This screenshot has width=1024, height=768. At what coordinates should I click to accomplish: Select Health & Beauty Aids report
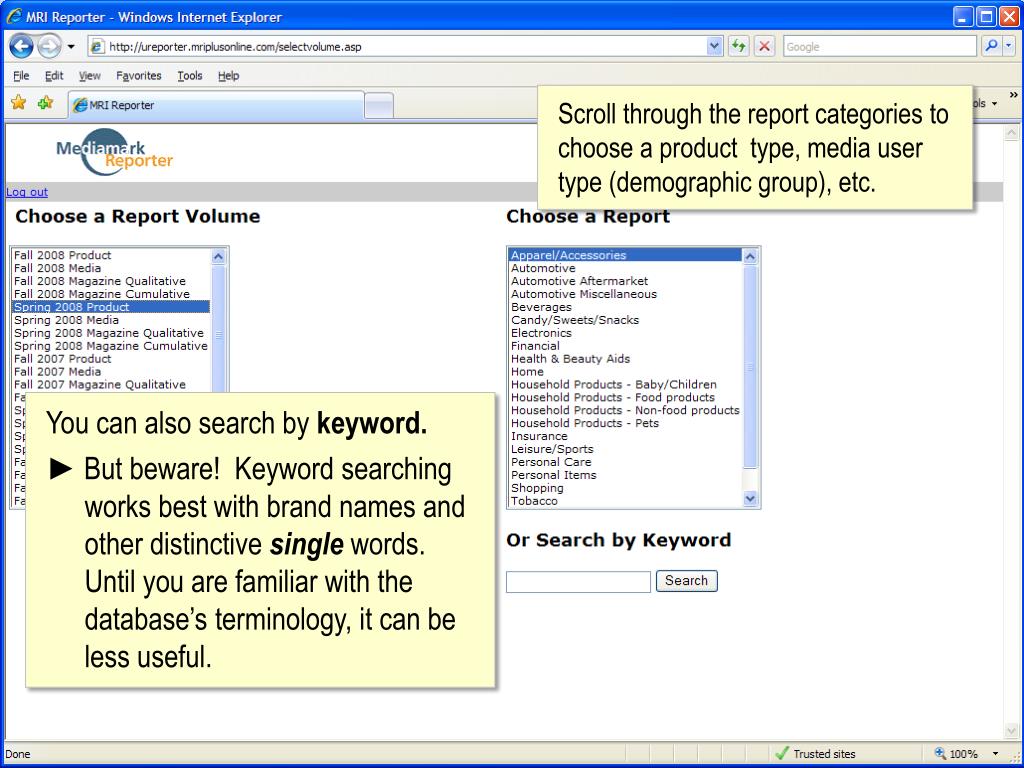pyautogui.click(x=626, y=359)
